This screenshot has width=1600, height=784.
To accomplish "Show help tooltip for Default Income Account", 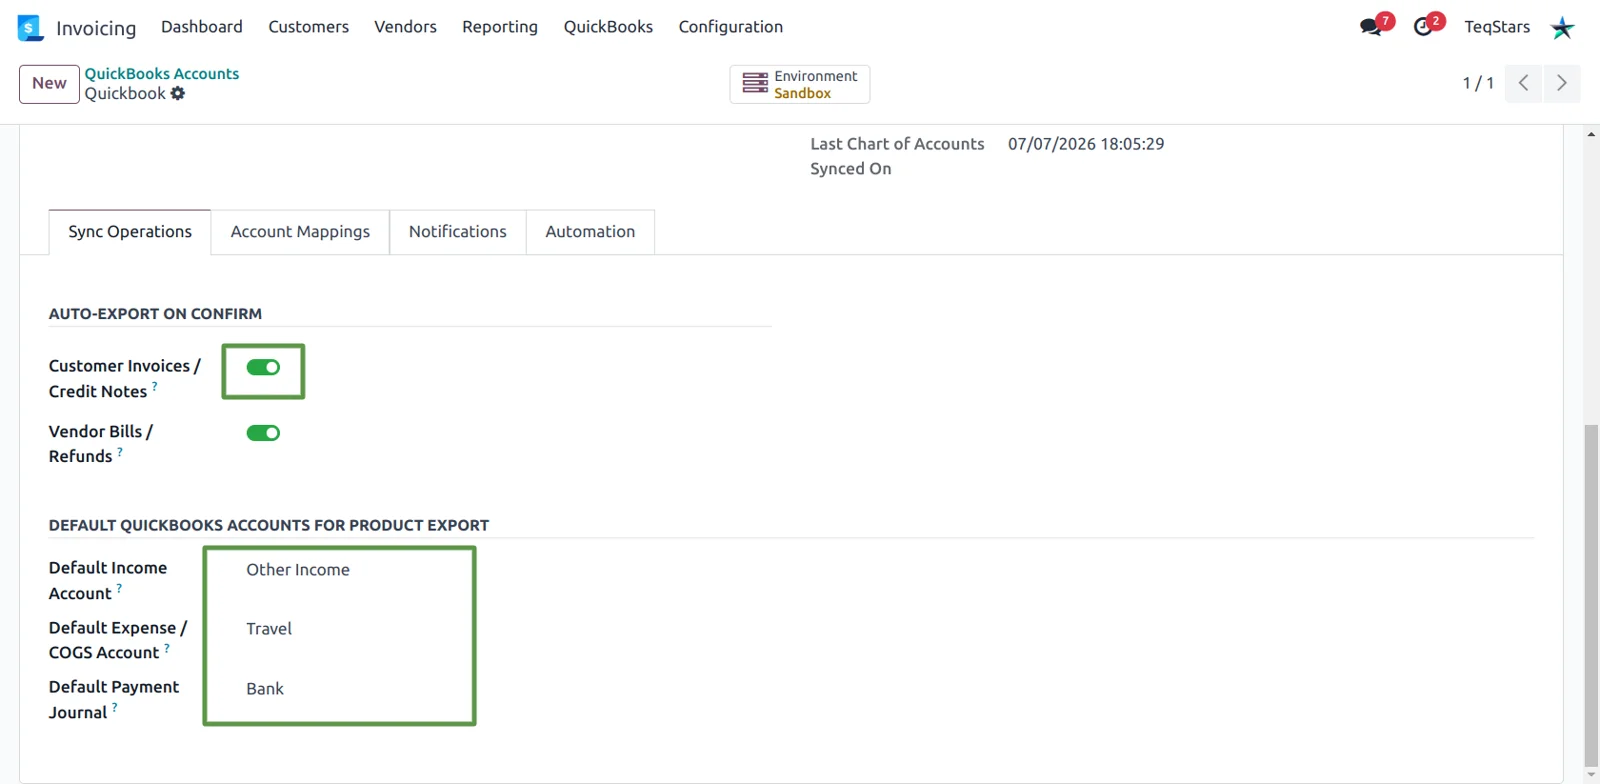I will [x=119, y=588].
